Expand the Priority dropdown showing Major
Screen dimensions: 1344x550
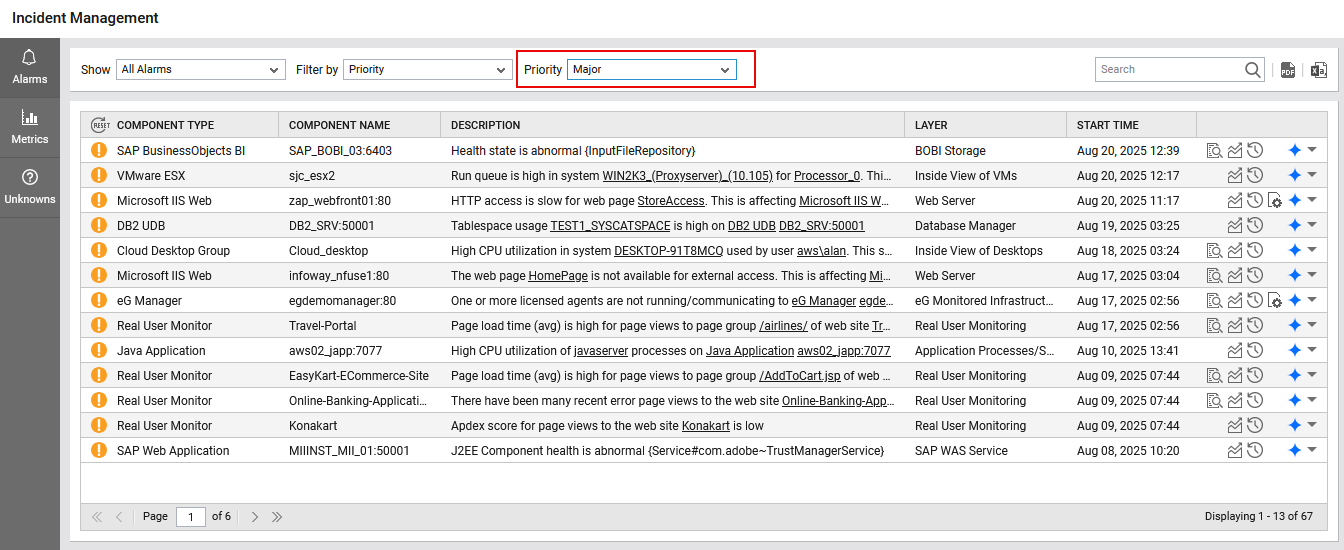651,70
